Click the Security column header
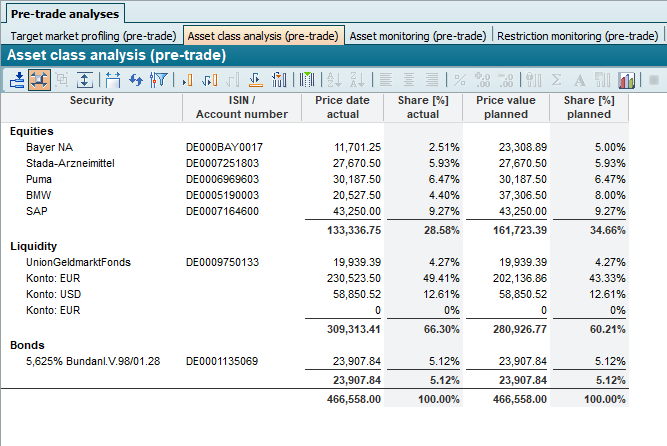This screenshot has height=446, width=667. tap(91, 100)
